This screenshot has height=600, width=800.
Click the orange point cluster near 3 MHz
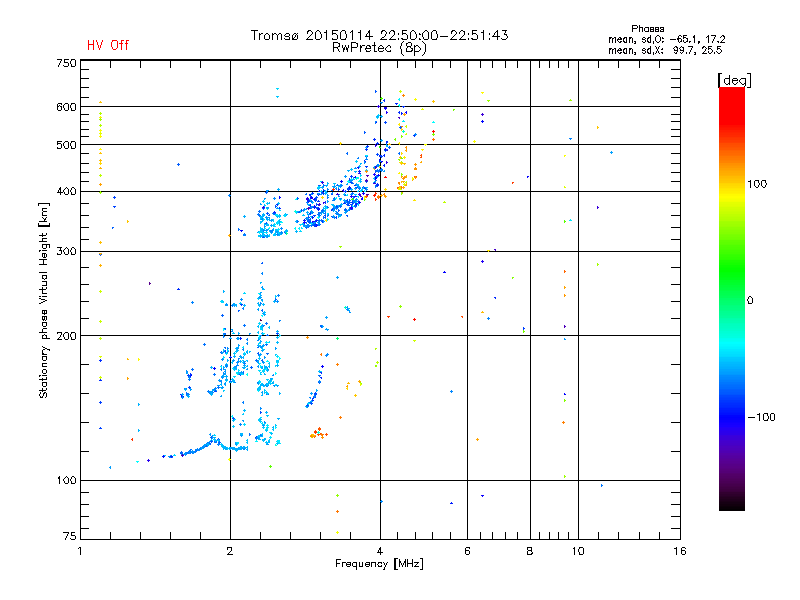[x=318, y=433]
